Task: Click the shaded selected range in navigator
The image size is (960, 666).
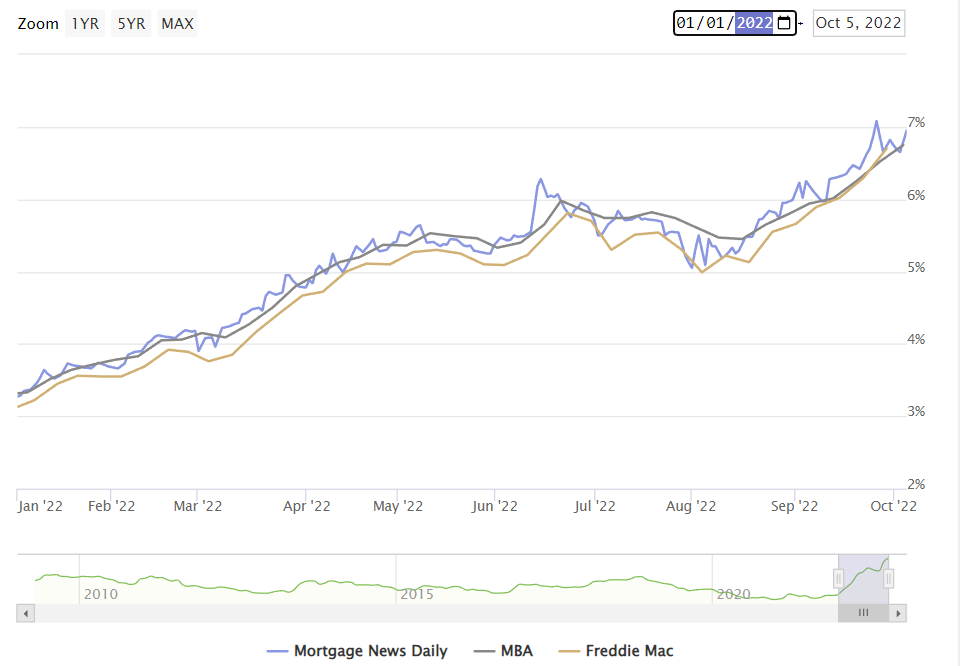Action: pyautogui.click(x=863, y=578)
